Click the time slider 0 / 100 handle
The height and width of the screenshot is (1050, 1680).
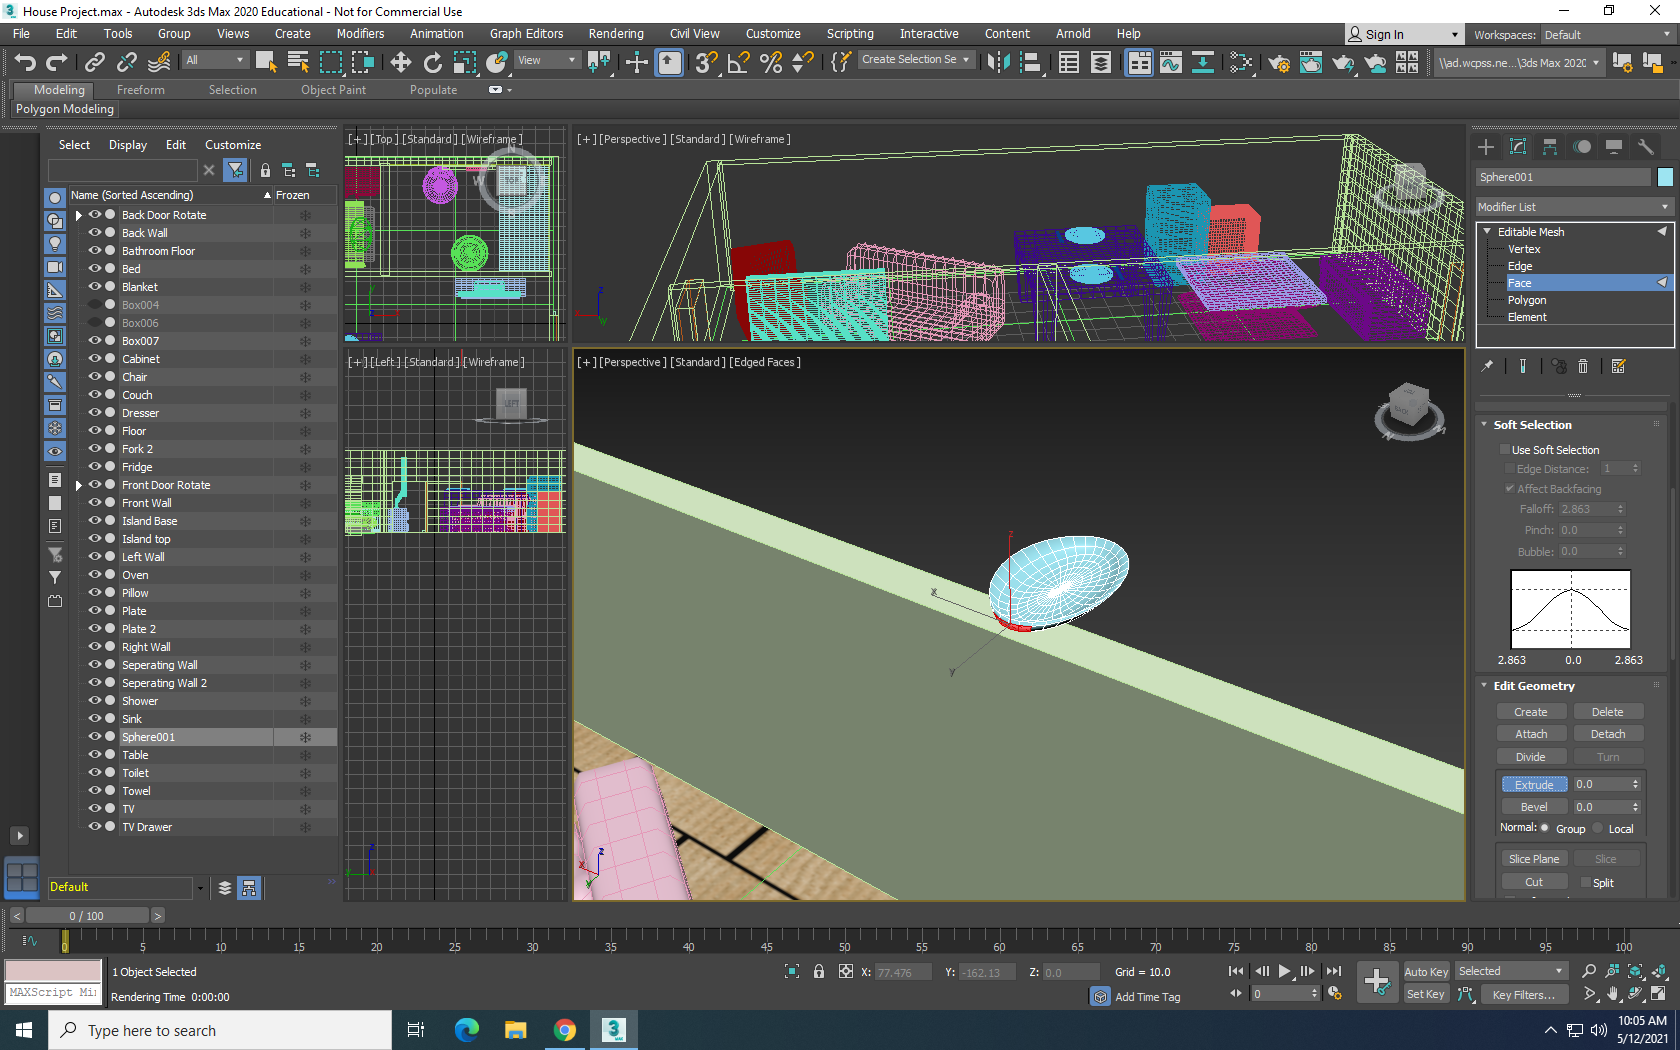tap(87, 916)
